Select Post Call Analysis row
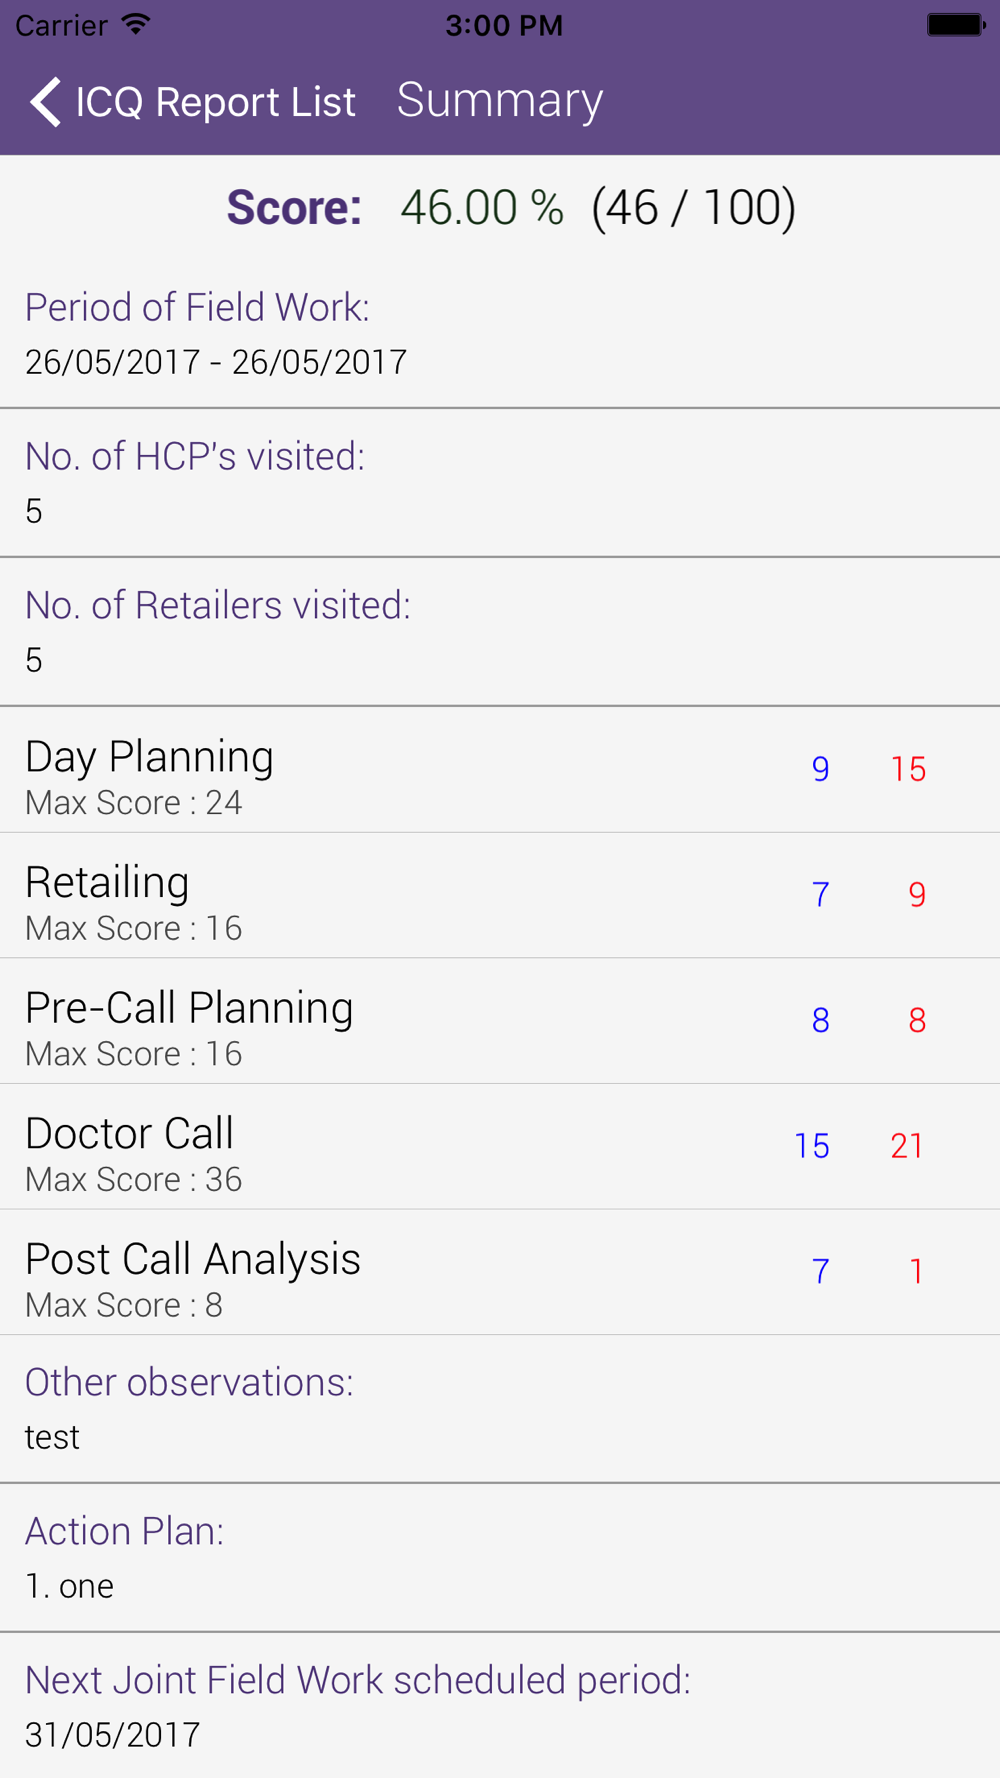 400,1273
